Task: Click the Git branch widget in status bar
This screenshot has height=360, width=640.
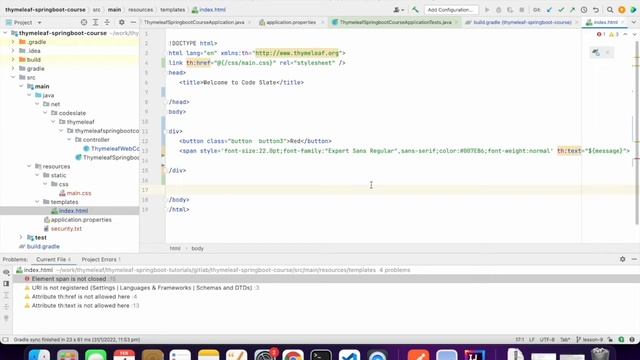Action: (x=589, y=340)
